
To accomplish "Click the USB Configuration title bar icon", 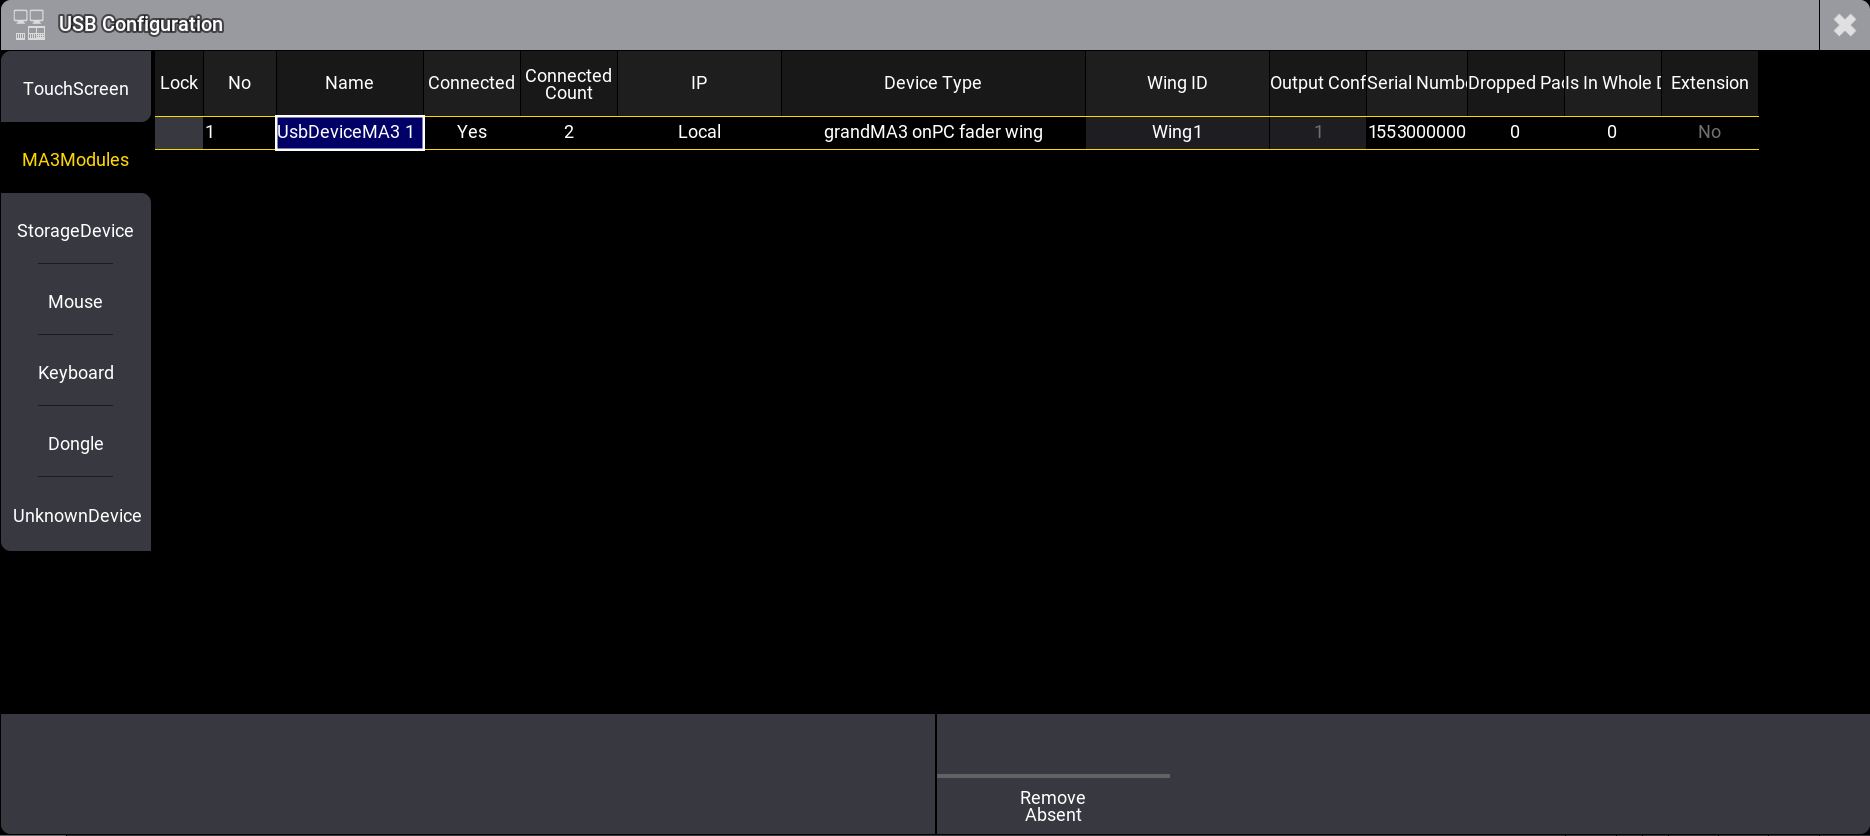I will pyautogui.click(x=29, y=25).
